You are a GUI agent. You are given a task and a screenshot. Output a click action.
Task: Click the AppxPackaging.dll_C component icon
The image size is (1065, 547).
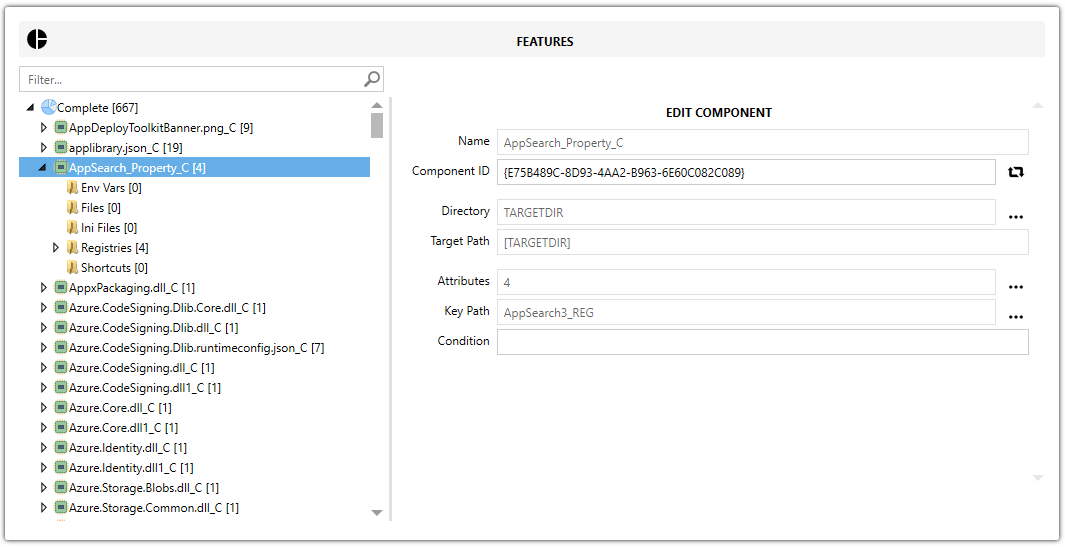click(60, 287)
